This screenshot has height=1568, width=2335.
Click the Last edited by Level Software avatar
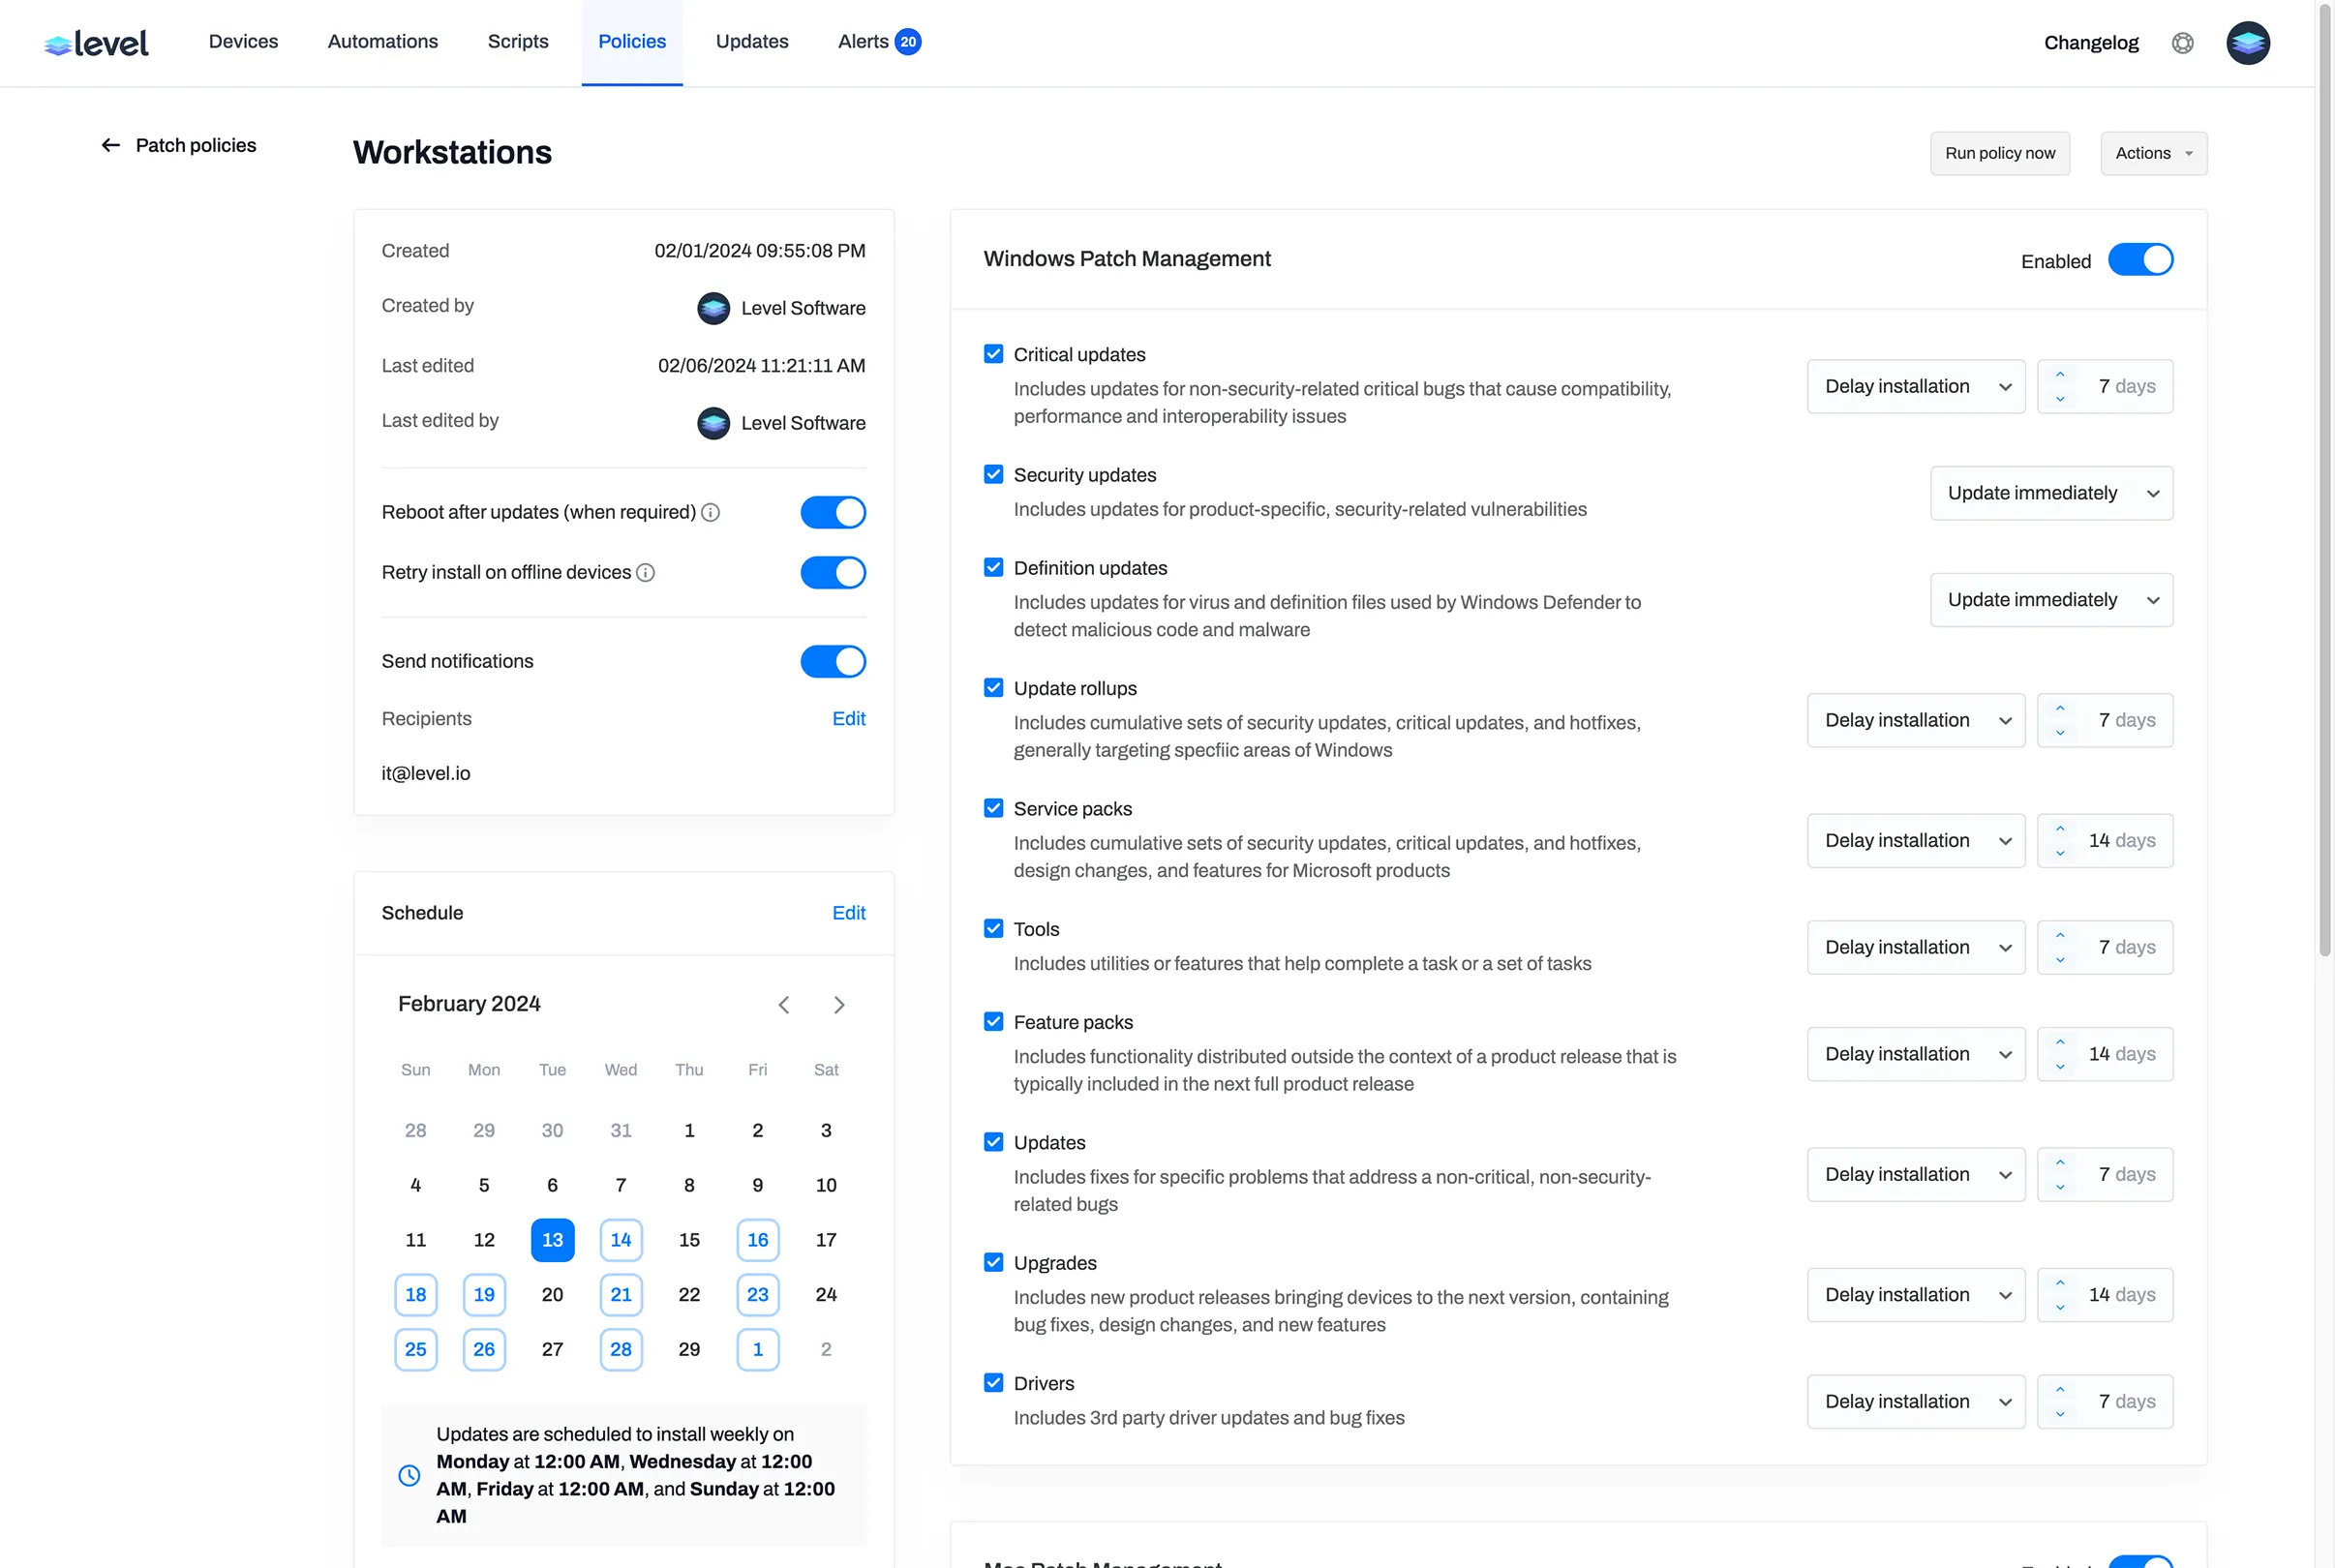coord(713,423)
